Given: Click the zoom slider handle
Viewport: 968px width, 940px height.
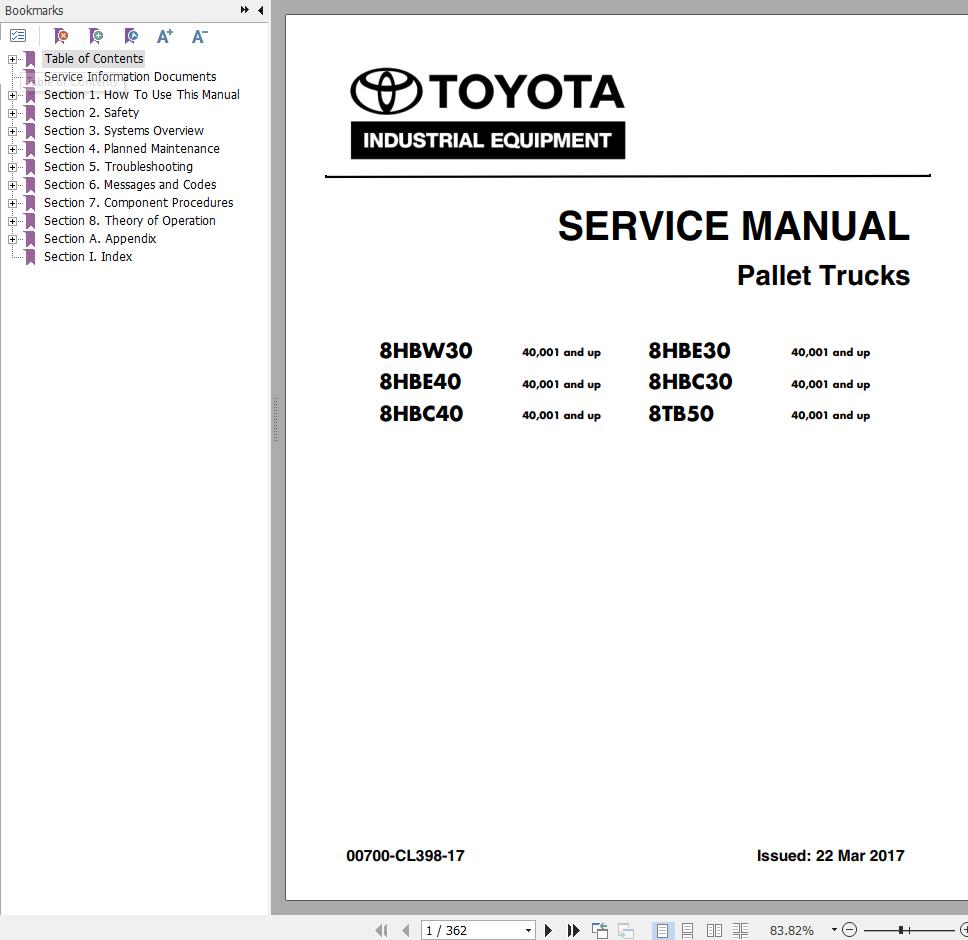Looking at the screenshot, I should [x=901, y=930].
